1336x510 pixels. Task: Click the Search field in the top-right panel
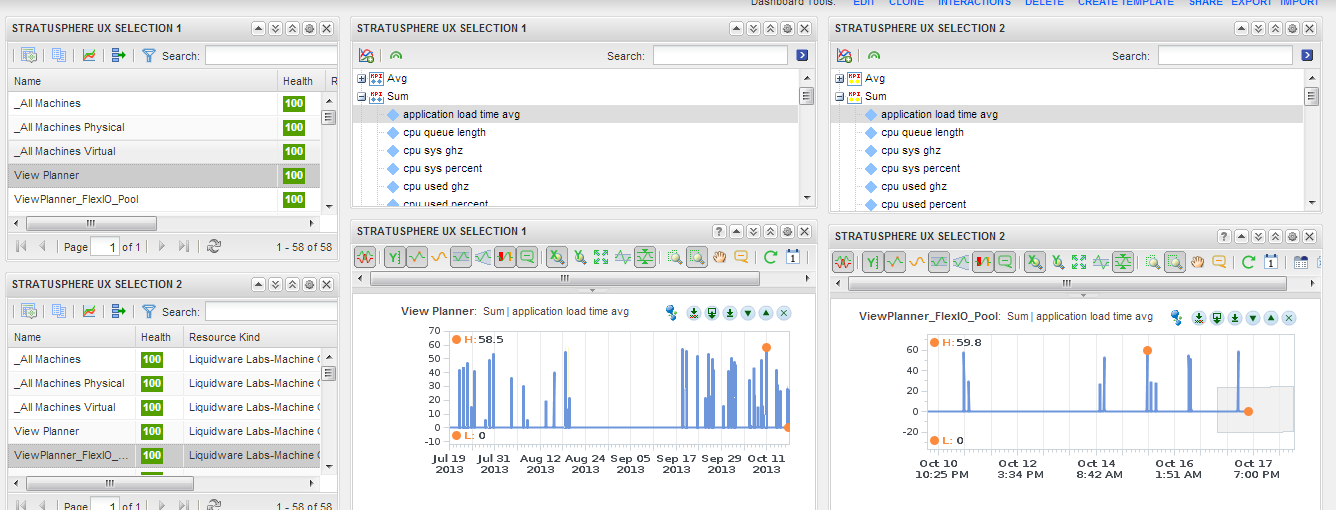tap(1226, 56)
